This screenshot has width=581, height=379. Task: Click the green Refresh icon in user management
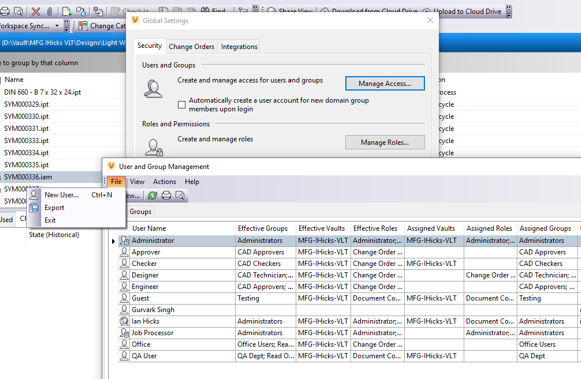click(x=152, y=195)
